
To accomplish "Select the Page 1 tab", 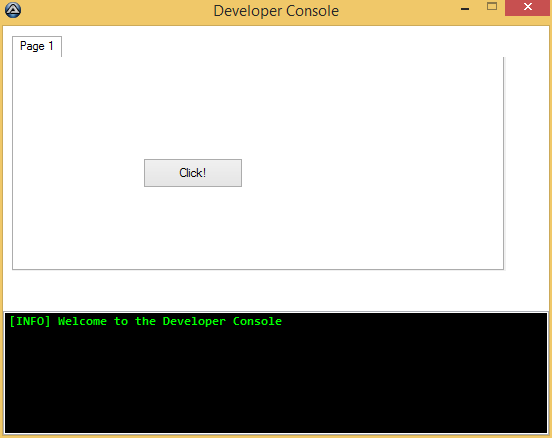I will coord(37,46).
